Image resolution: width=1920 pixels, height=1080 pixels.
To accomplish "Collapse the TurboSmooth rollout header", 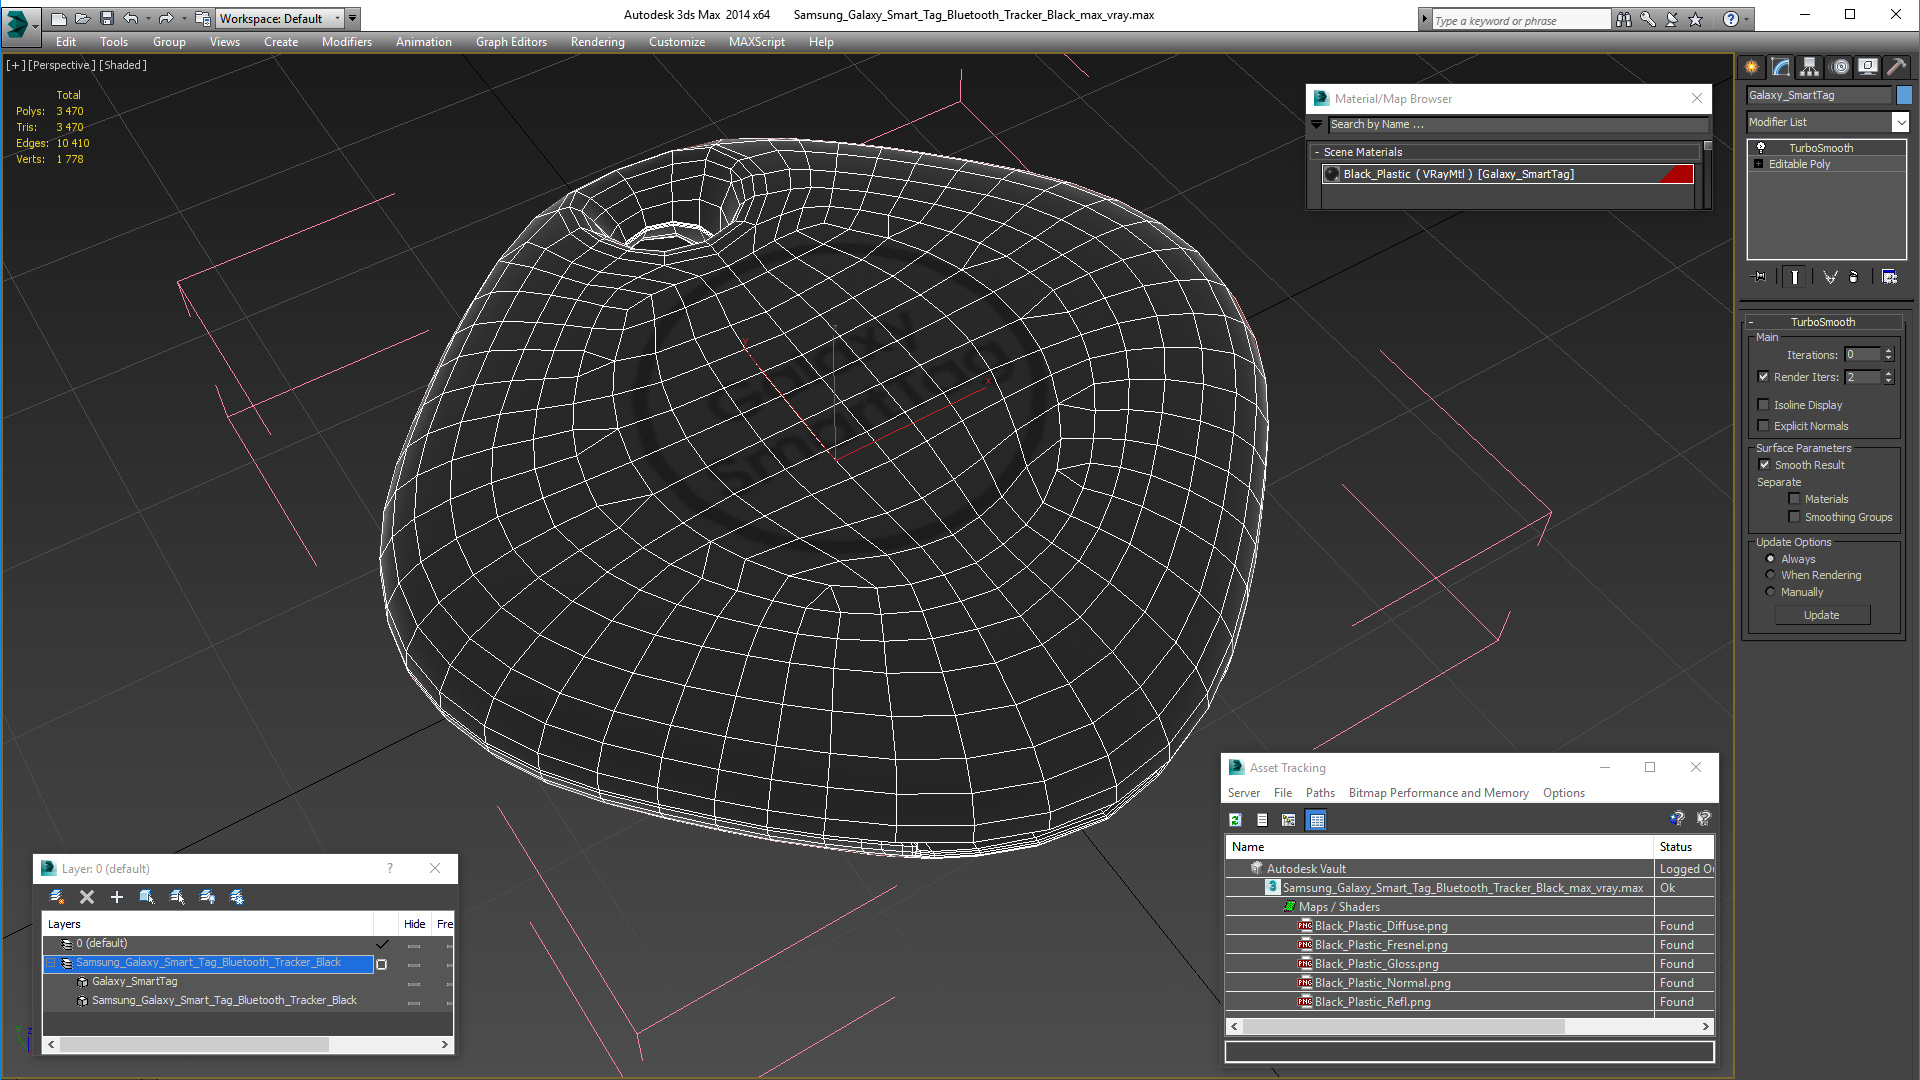I will (x=1824, y=322).
